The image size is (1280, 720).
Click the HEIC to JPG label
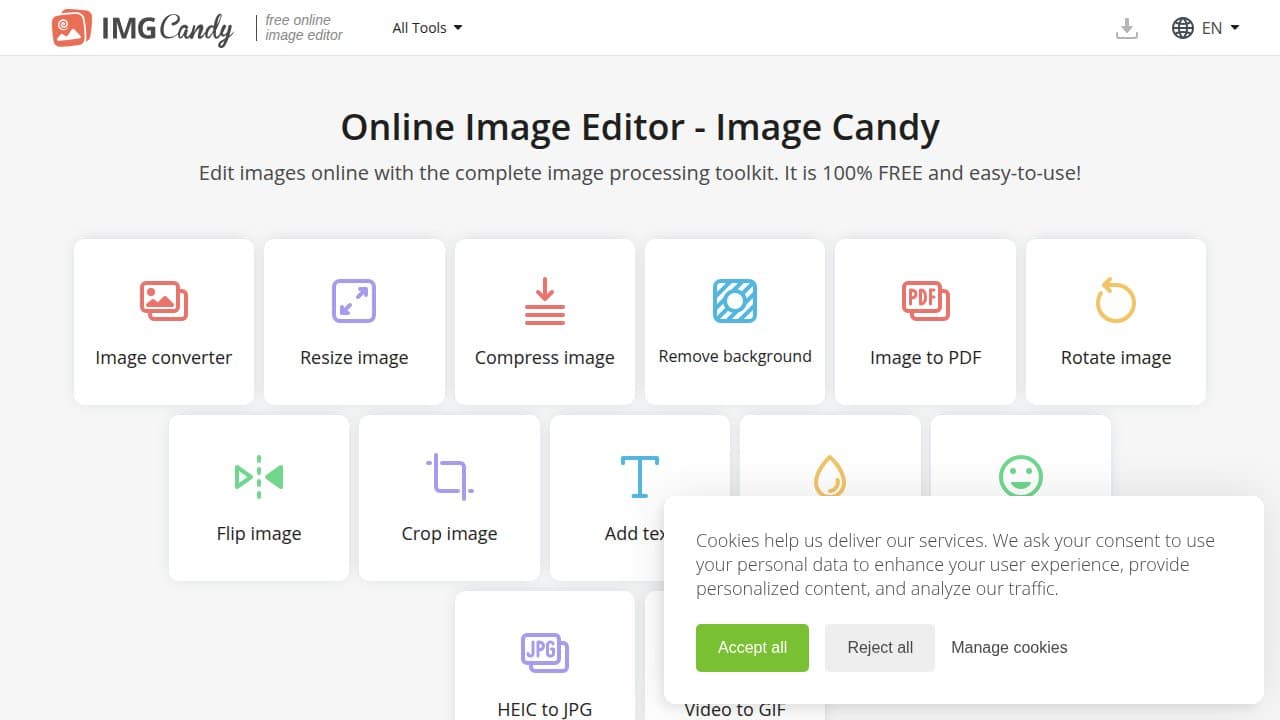click(545, 709)
